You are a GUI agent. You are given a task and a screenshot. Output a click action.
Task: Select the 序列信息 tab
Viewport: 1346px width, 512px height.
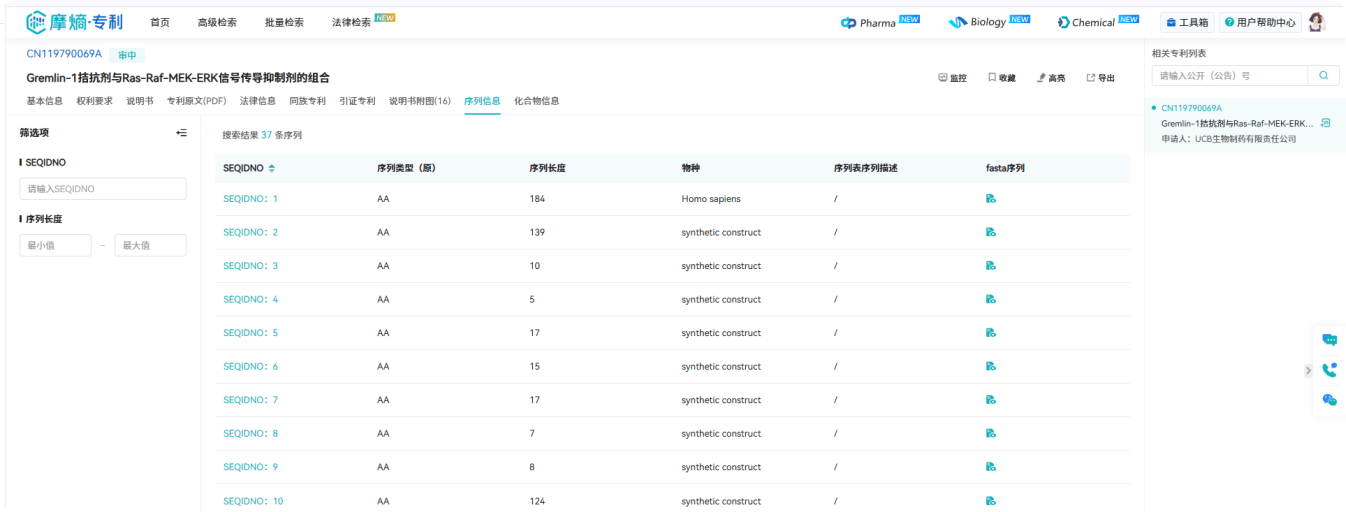482,101
